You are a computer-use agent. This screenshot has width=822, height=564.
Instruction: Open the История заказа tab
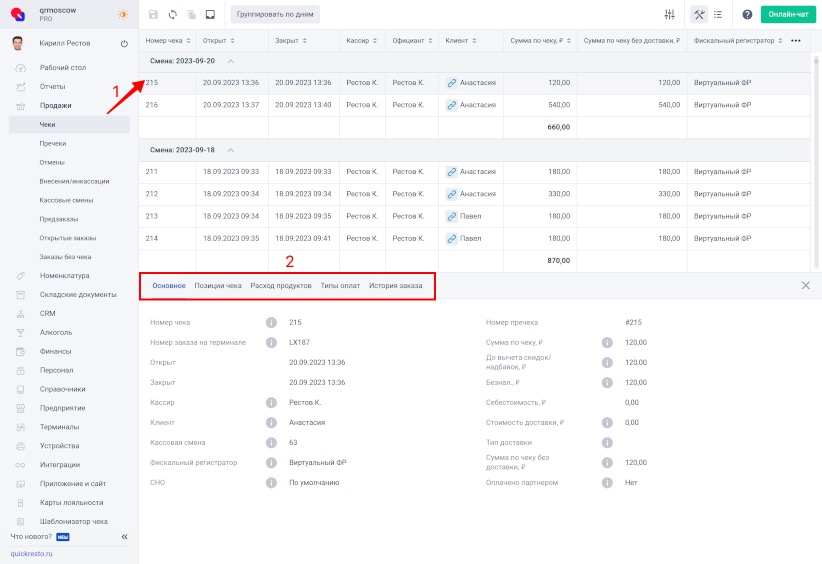tap(395, 286)
